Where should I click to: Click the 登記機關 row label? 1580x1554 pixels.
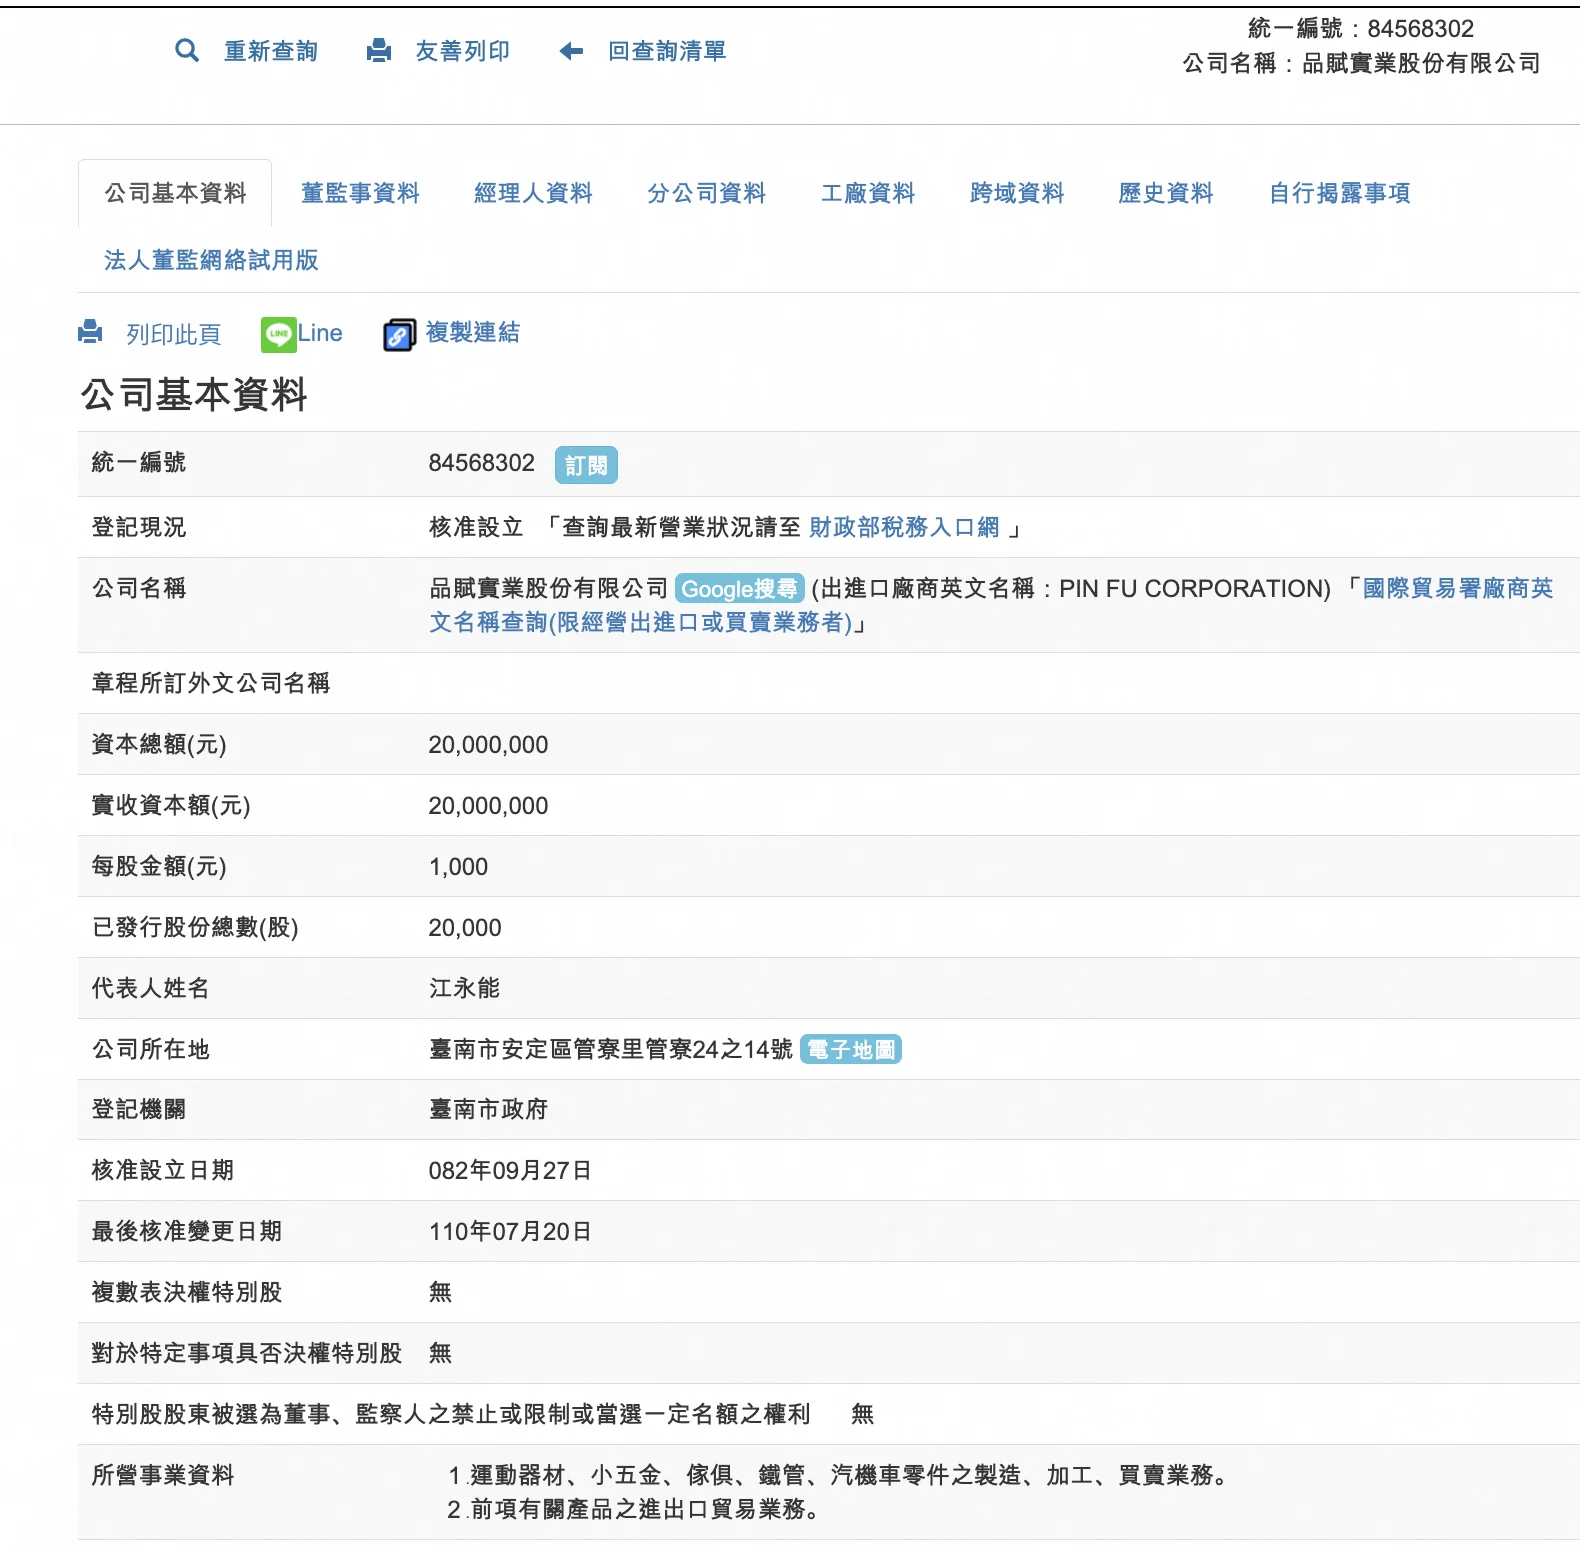[x=139, y=1109]
